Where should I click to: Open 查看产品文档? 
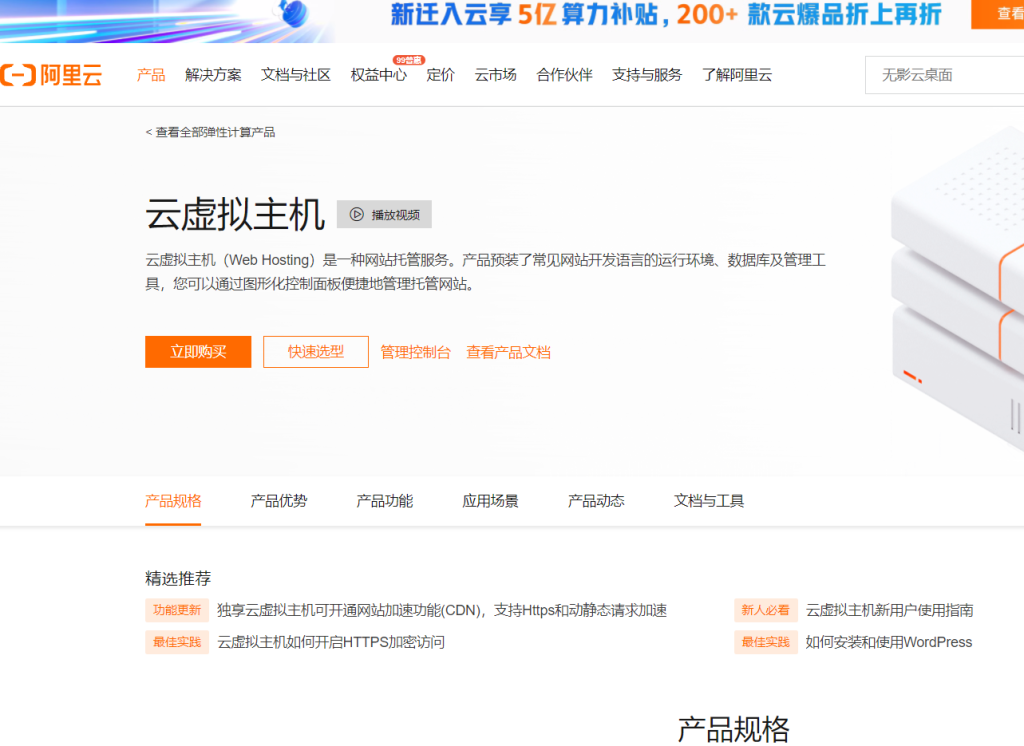pyautogui.click(x=509, y=352)
